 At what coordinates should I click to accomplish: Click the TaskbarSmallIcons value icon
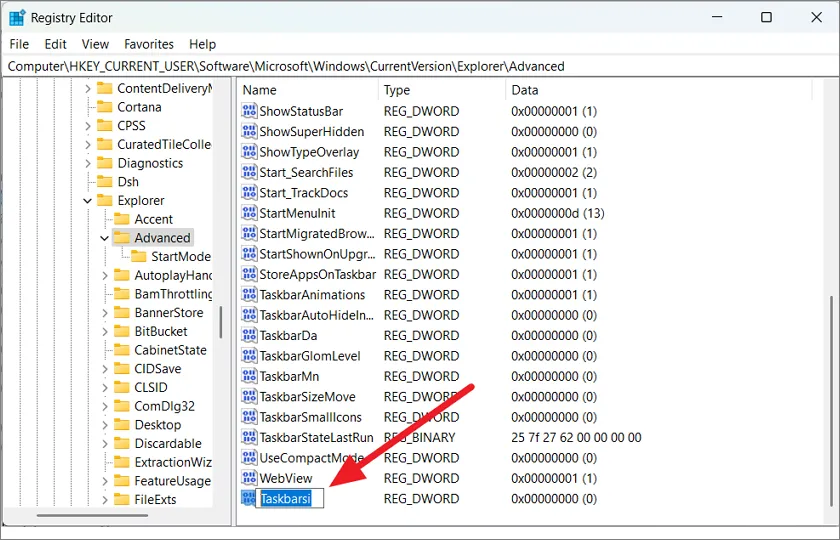coord(249,417)
